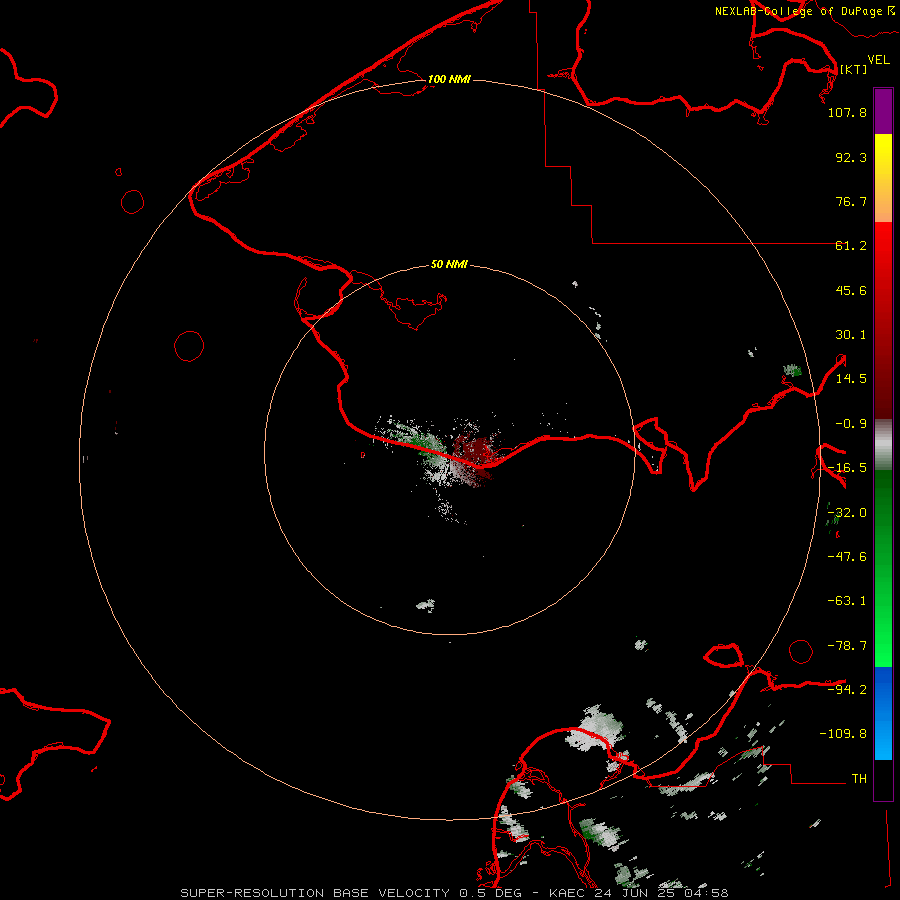Screen dimensions: 900x900
Task: Click the 61.2 velocity scale value
Action: 851,246
